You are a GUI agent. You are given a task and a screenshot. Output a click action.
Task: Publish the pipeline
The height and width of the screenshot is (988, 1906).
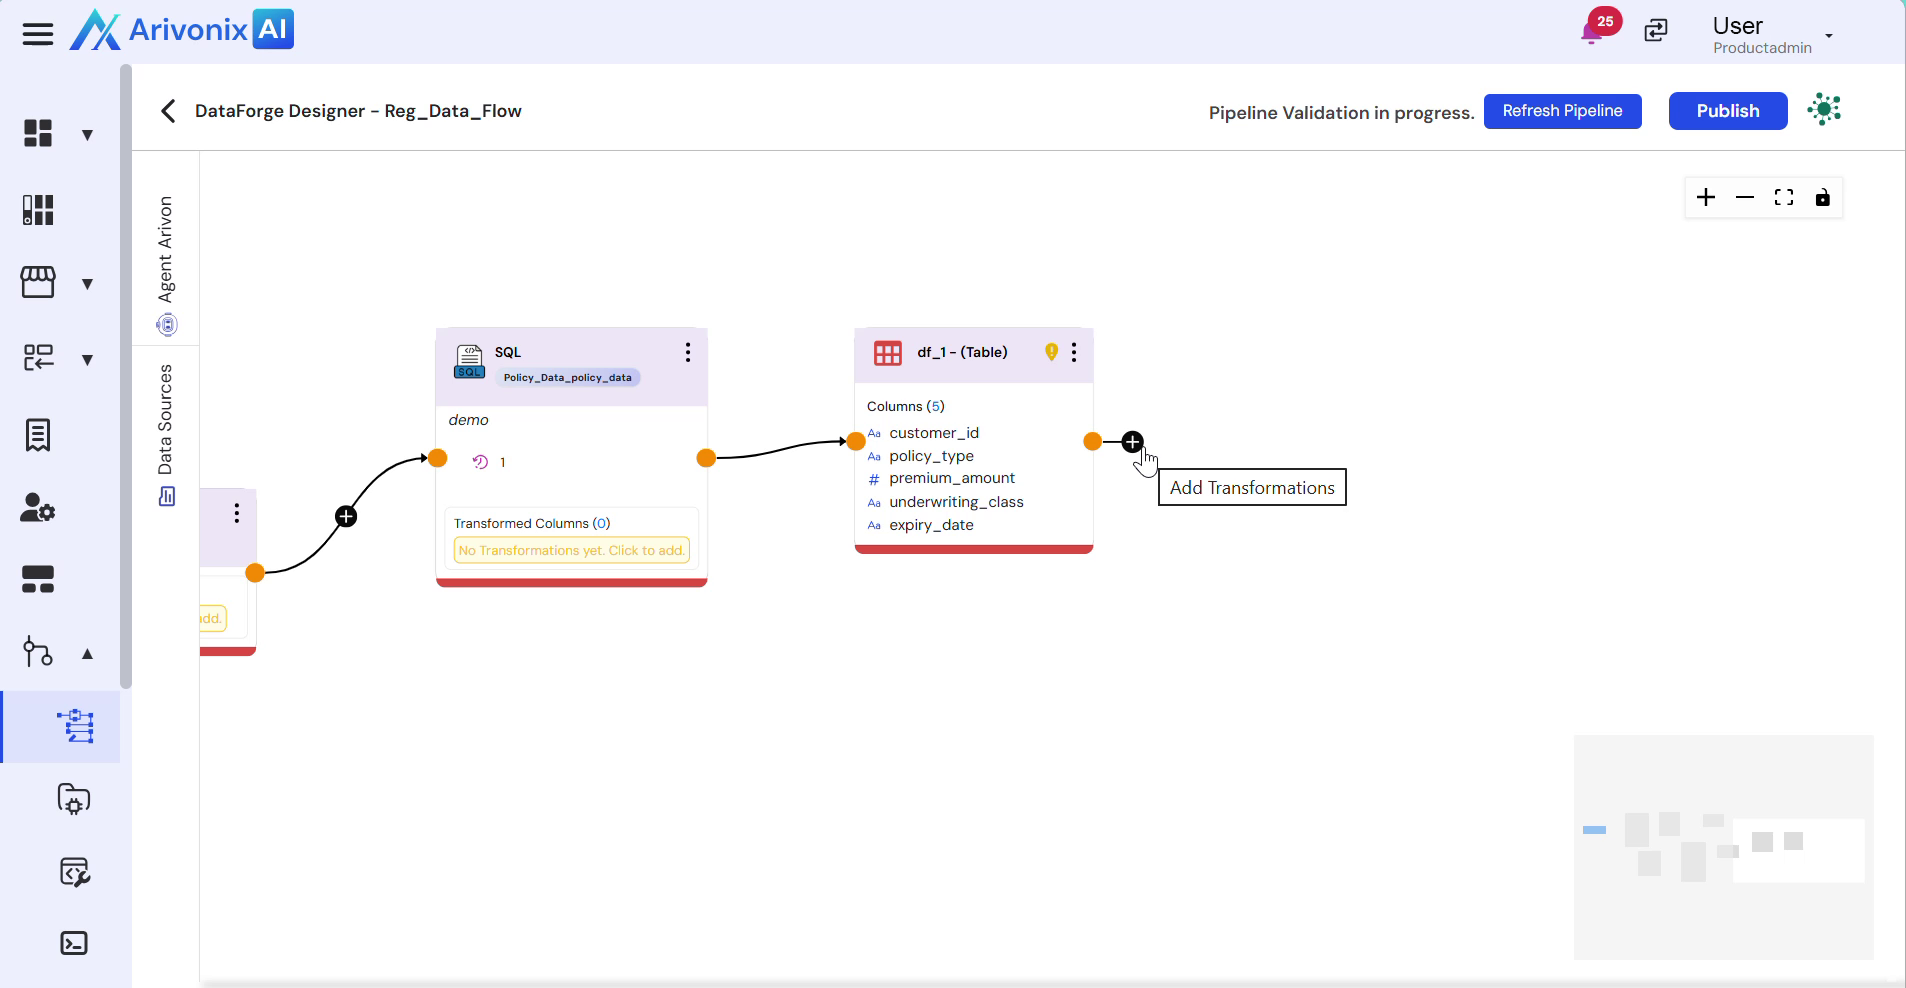1727,111
